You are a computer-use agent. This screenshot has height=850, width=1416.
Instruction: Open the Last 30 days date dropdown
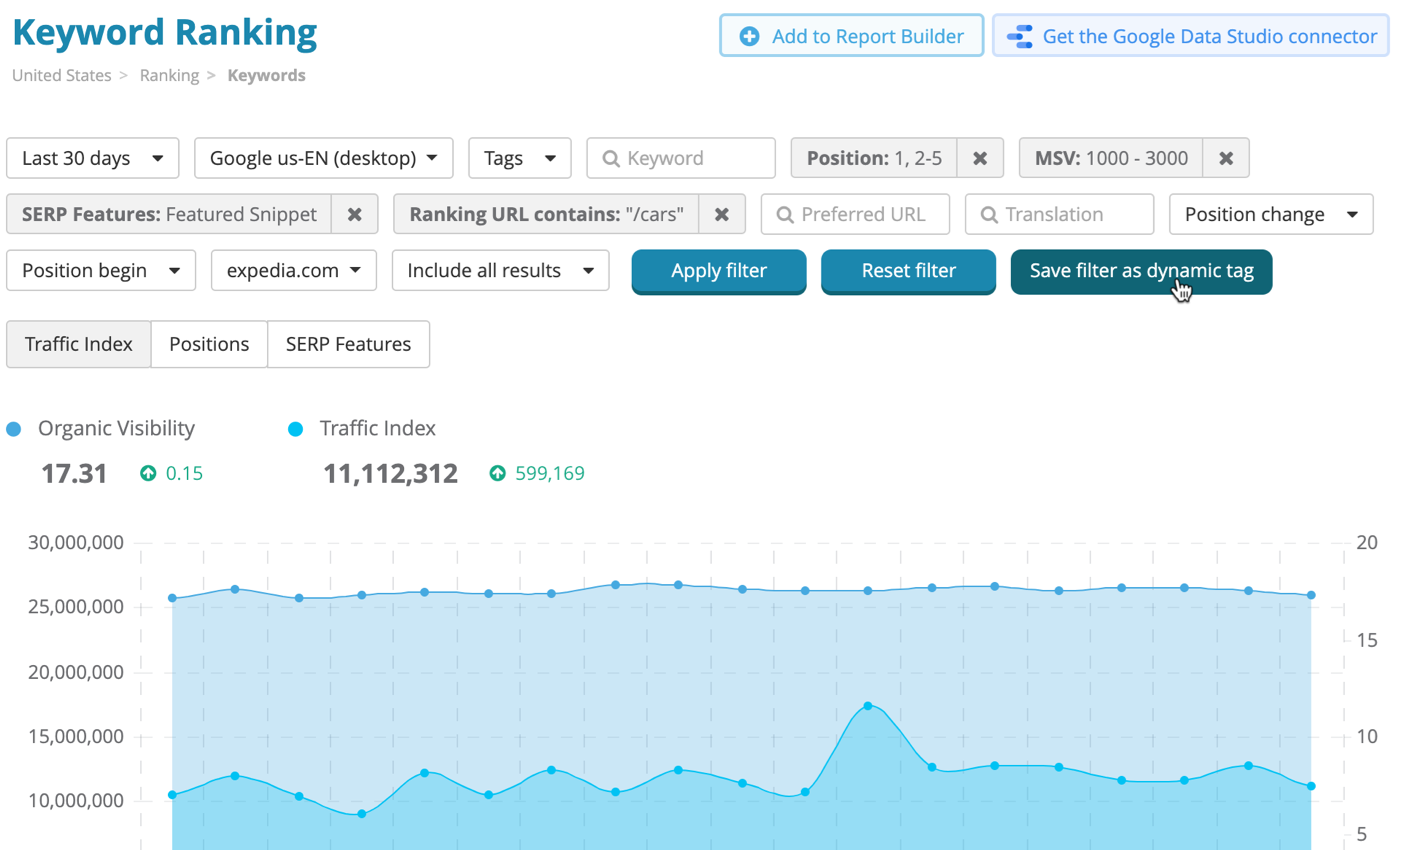click(x=92, y=158)
